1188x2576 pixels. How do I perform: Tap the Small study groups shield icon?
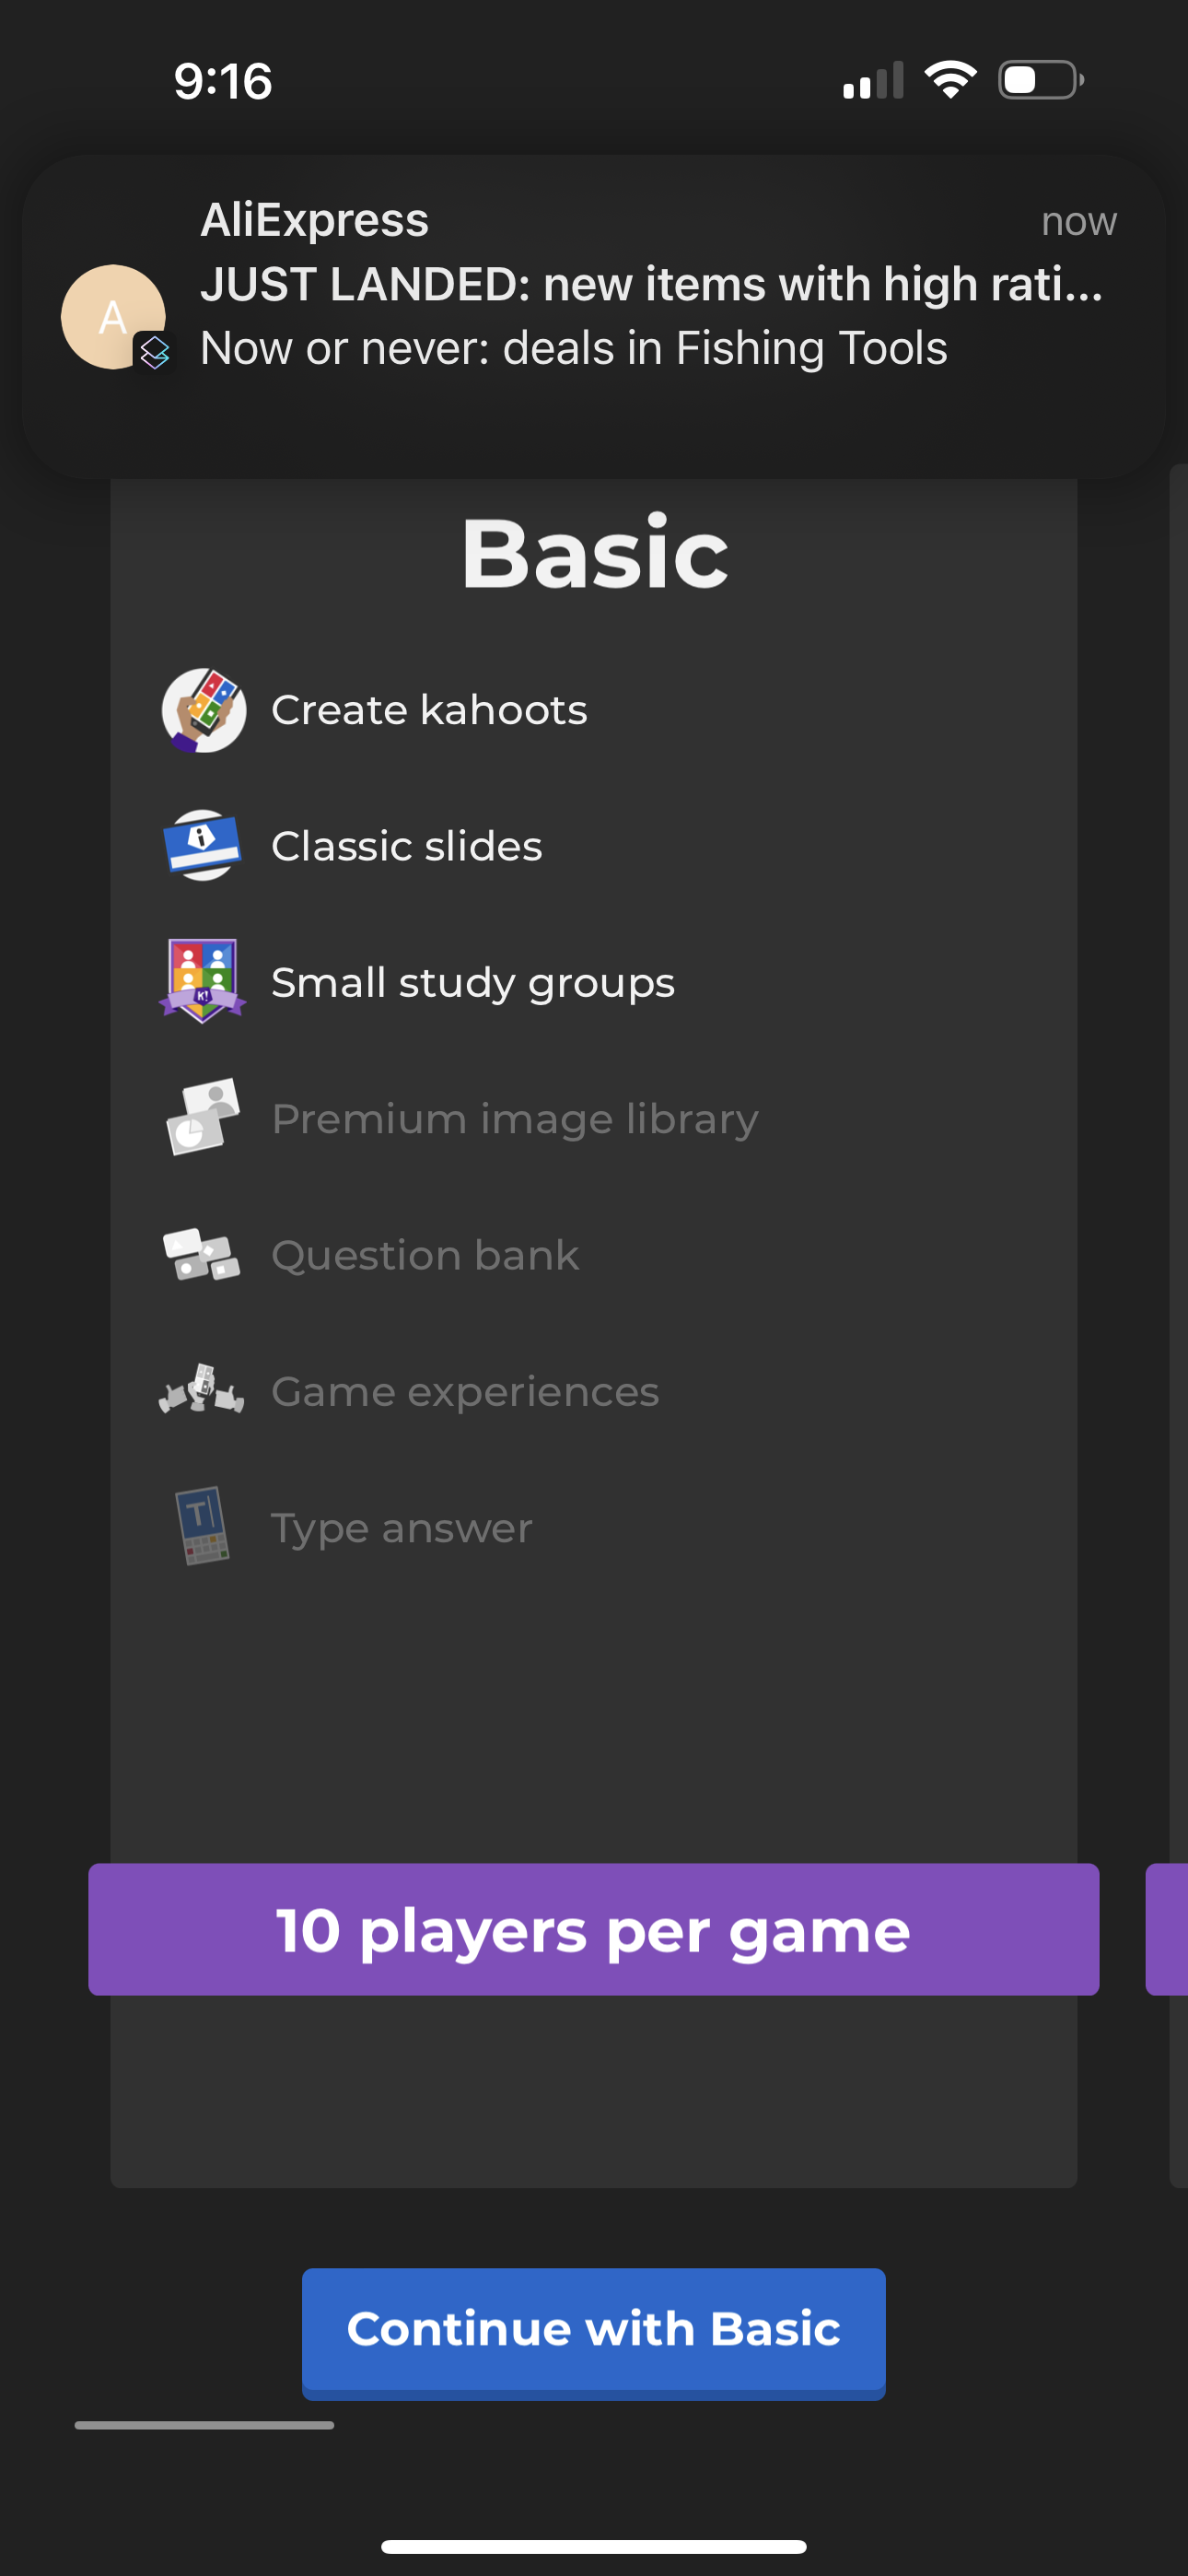[203, 982]
